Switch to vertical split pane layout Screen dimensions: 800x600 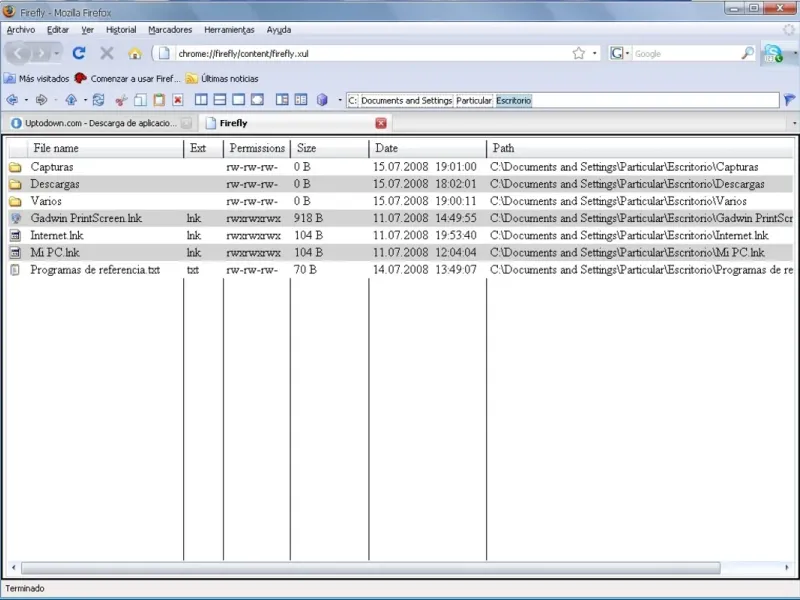(x=201, y=100)
